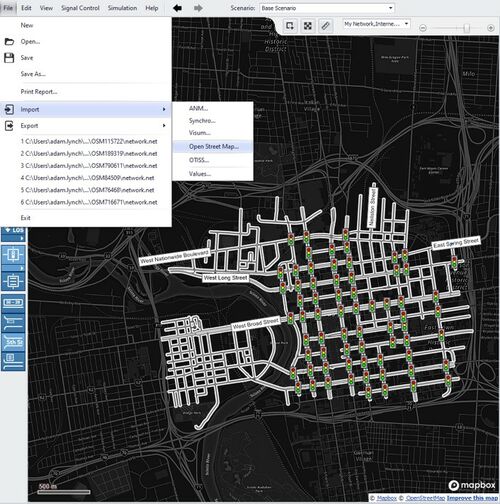Click the West Nationwide Boulevard street label

coord(175,256)
